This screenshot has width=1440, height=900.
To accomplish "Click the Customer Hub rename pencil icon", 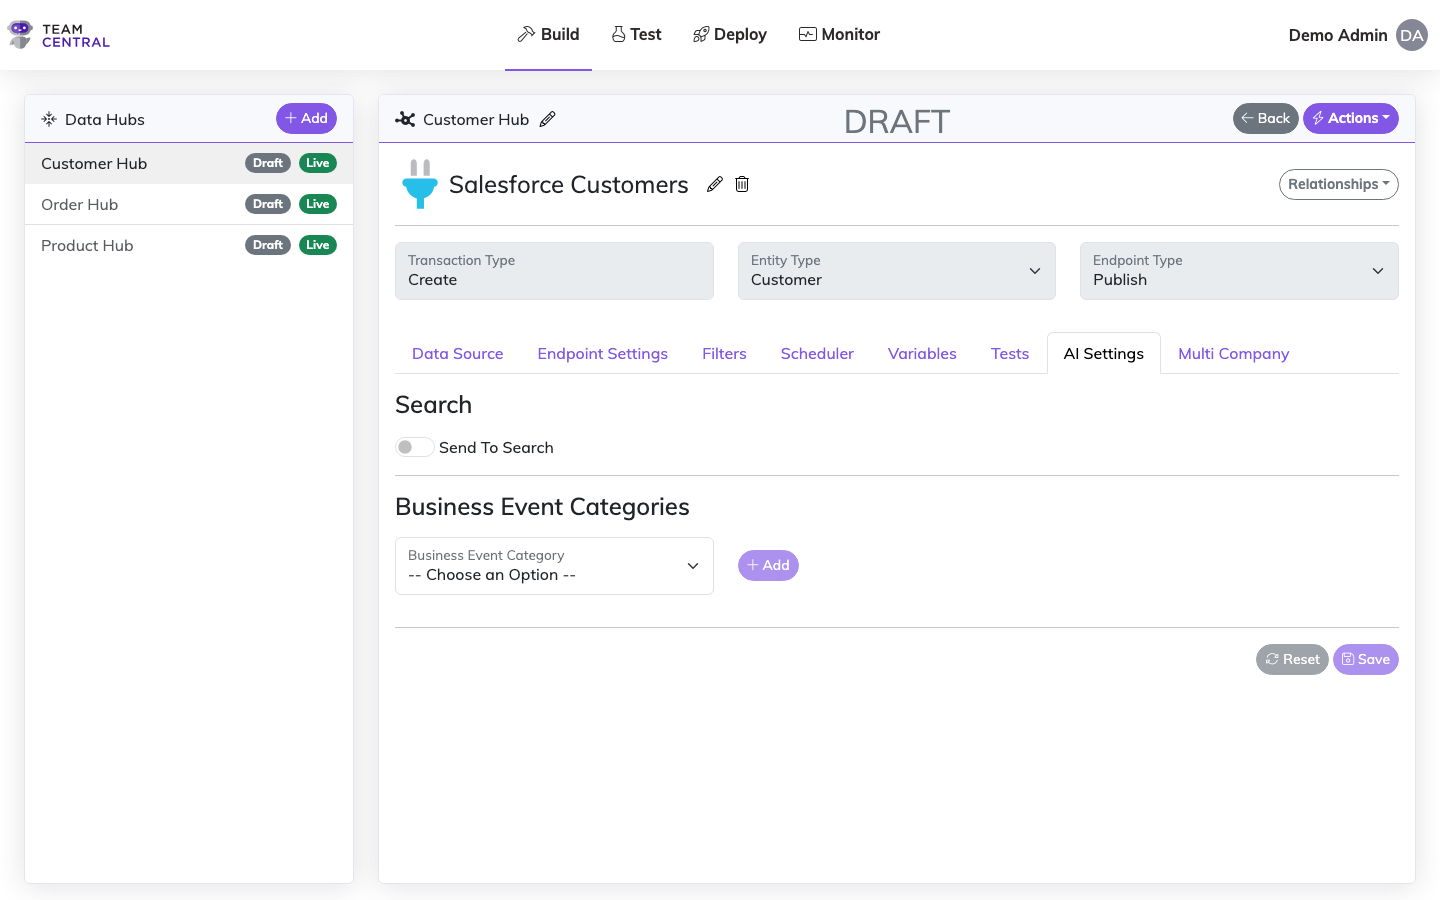I will 548,118.
